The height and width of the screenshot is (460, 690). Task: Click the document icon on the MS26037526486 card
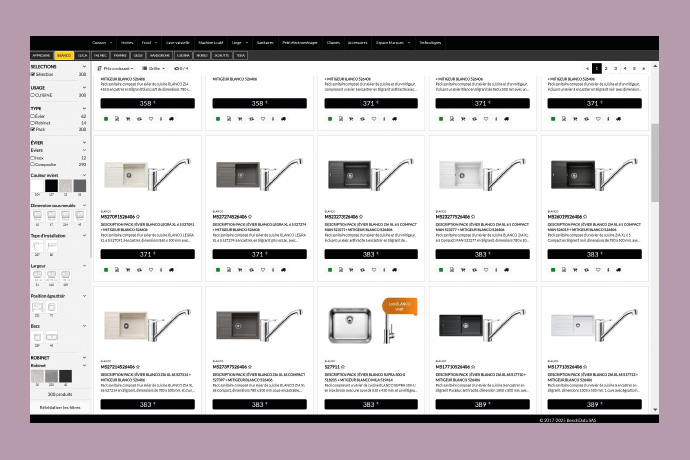(x=564, y=270)
